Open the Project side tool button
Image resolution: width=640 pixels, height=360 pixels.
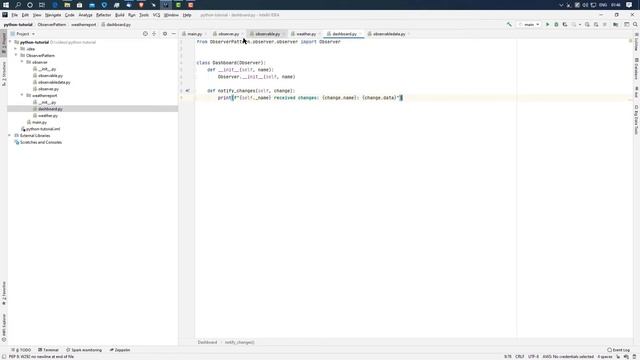pyautogui.click(x=4, y=43)
